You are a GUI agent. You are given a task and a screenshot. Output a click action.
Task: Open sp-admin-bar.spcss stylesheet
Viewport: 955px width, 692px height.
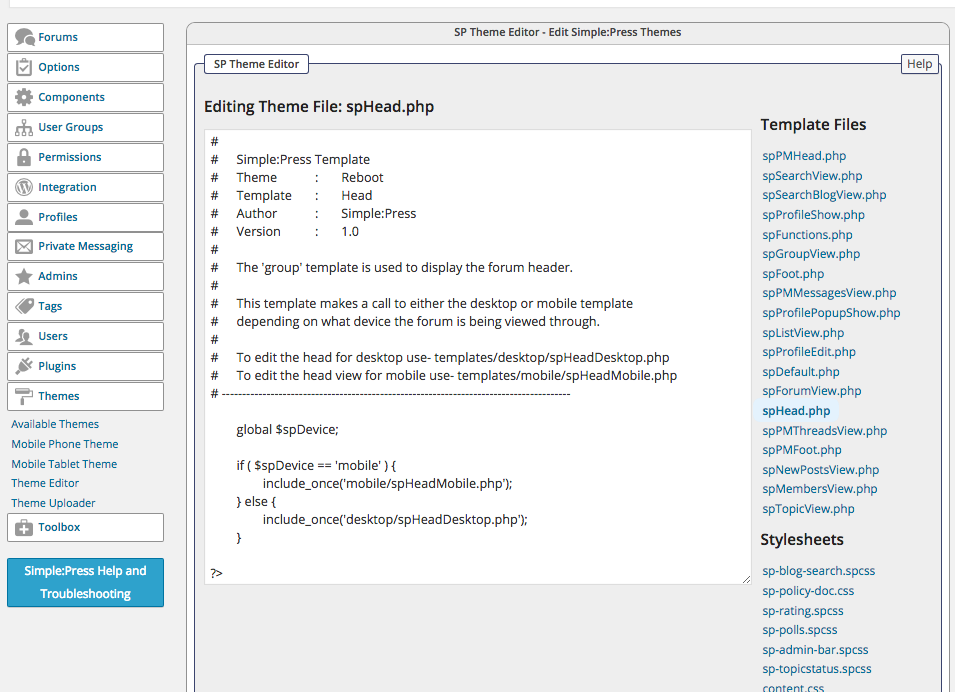coord(815,650)
